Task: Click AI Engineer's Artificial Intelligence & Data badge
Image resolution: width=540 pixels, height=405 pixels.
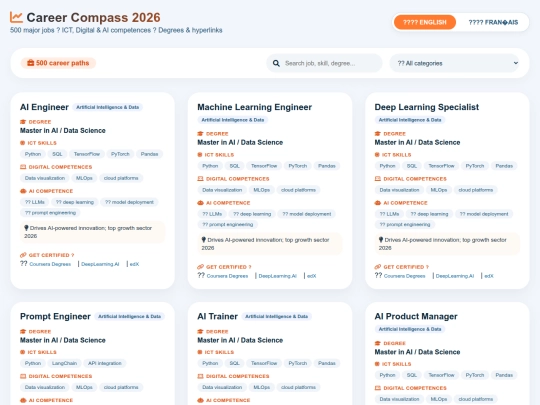Action: [107, 107]
